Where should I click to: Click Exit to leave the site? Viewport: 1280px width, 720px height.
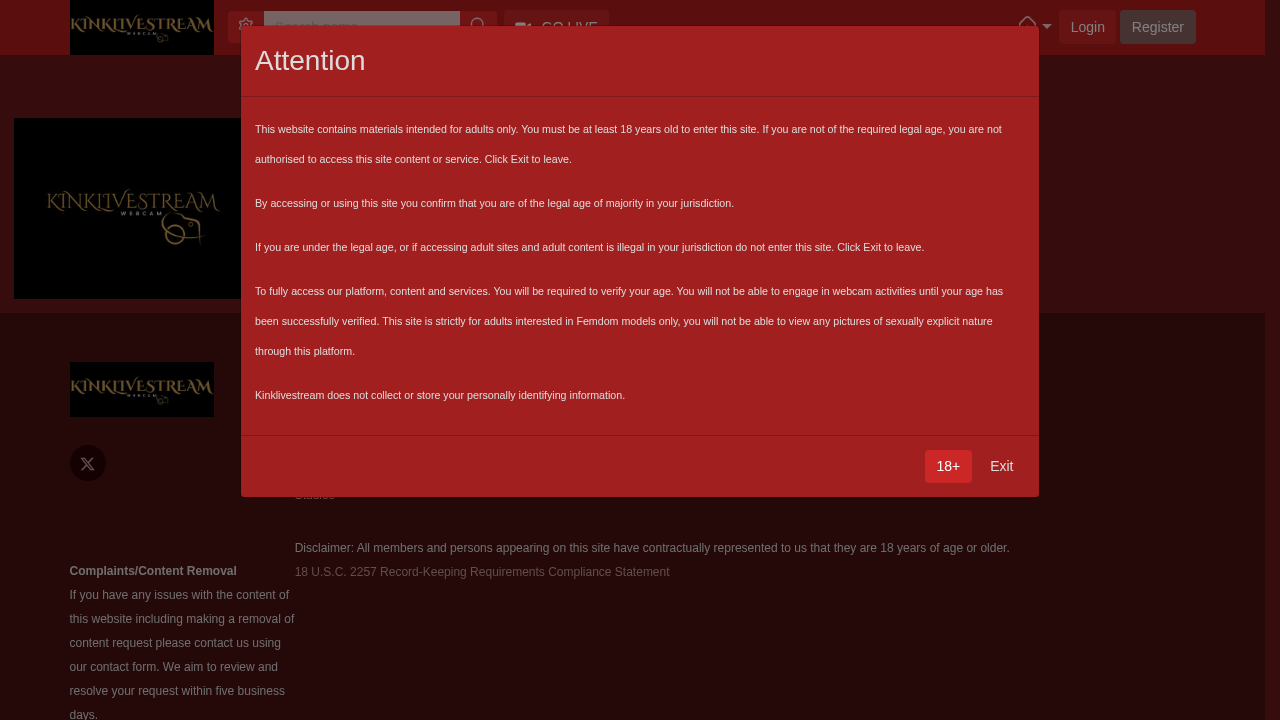[x=1001, y=466]
